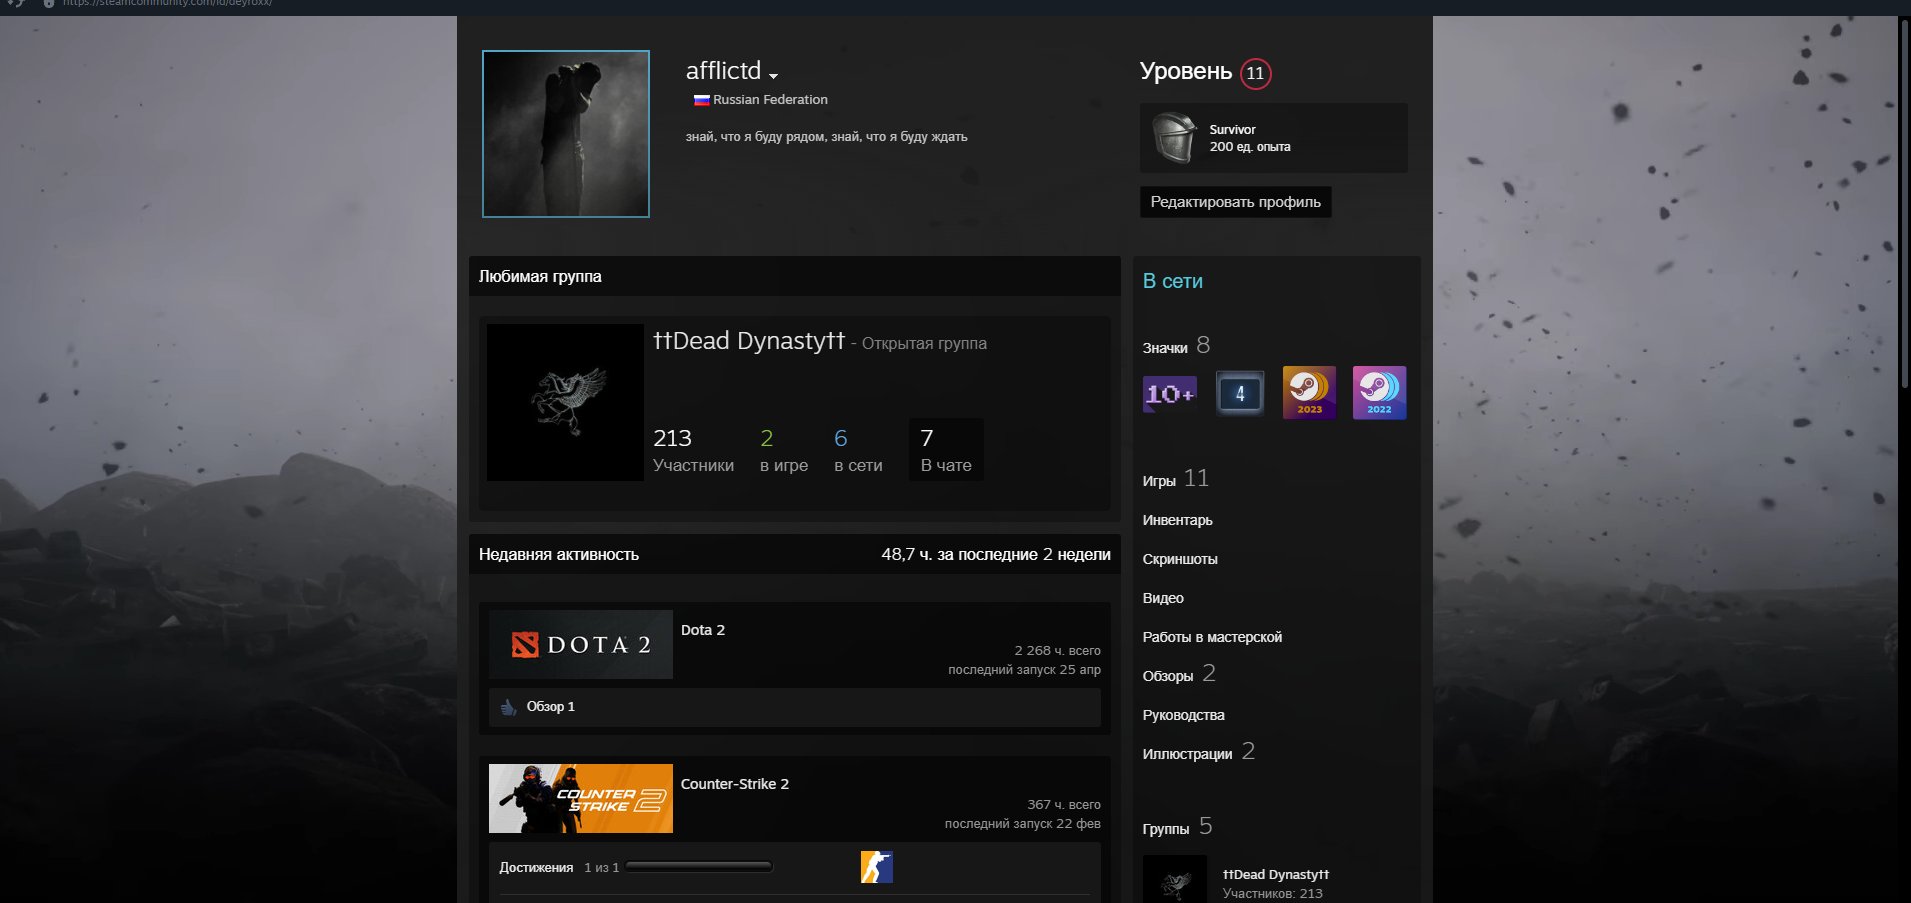Open the Dota 2 title link
Screen dimensions: 1911x903
pyautogui.click(x=703, y=630)
